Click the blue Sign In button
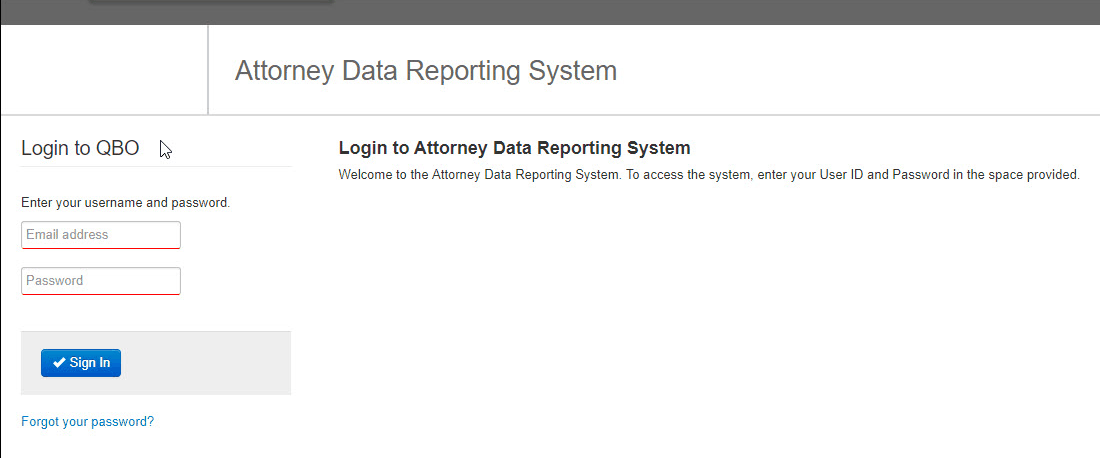1100x458 pixels. tap(81, 363)
